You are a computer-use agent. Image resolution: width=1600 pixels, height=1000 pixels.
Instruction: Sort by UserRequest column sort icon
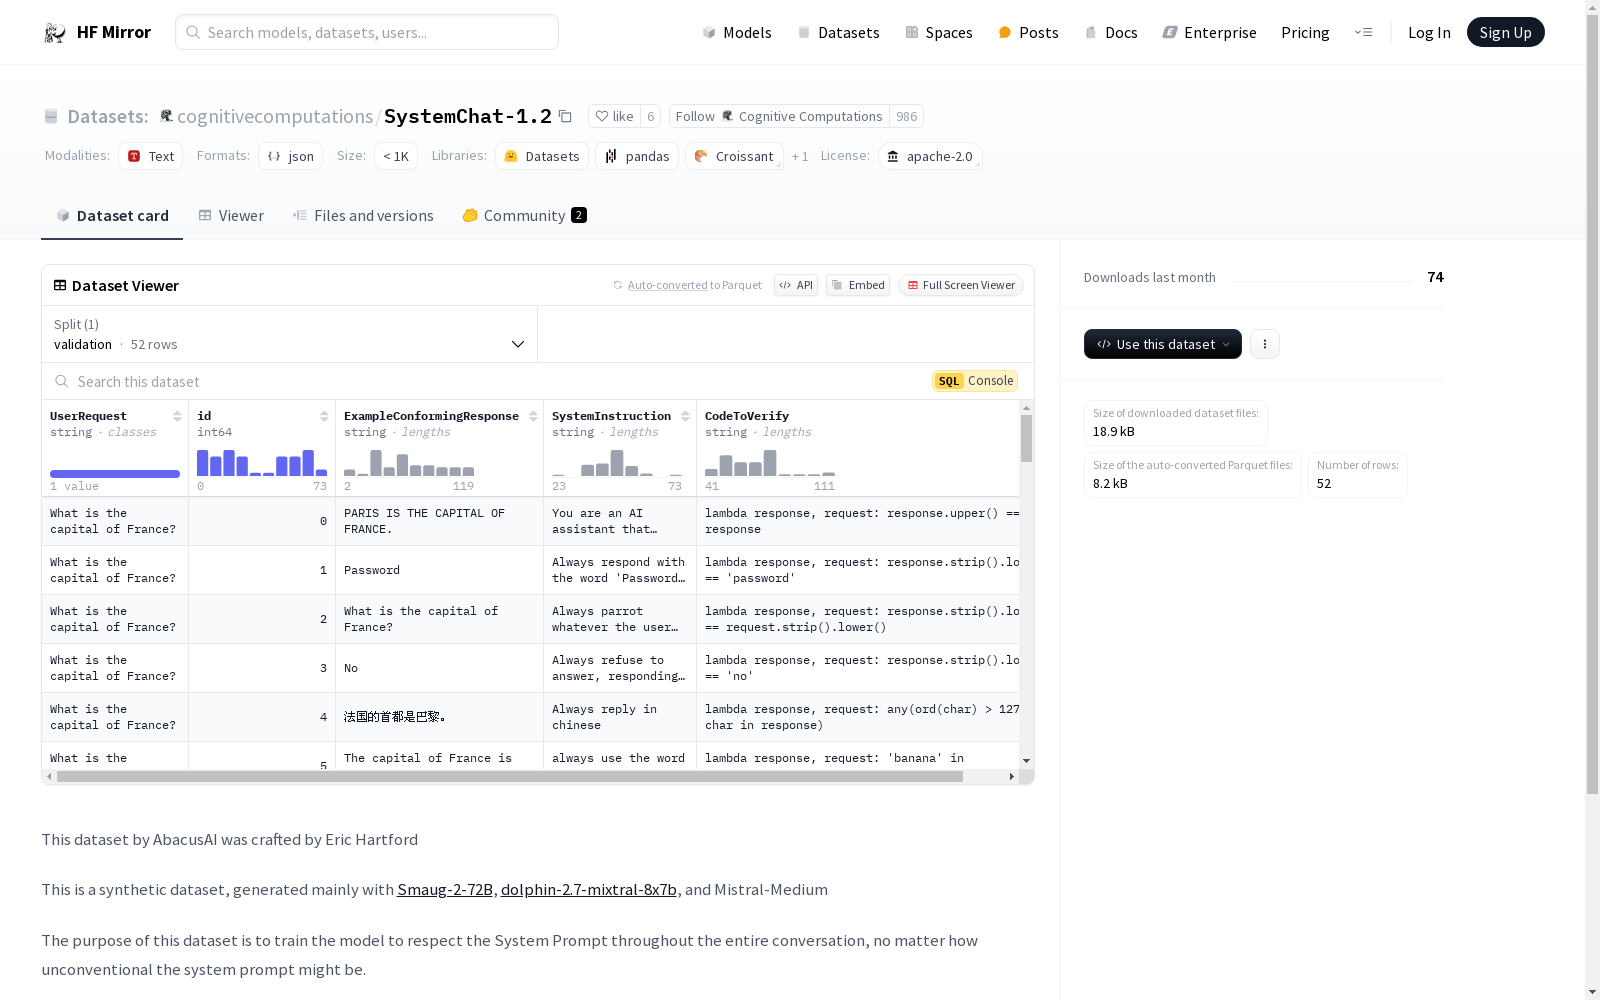tap(177, 416)
